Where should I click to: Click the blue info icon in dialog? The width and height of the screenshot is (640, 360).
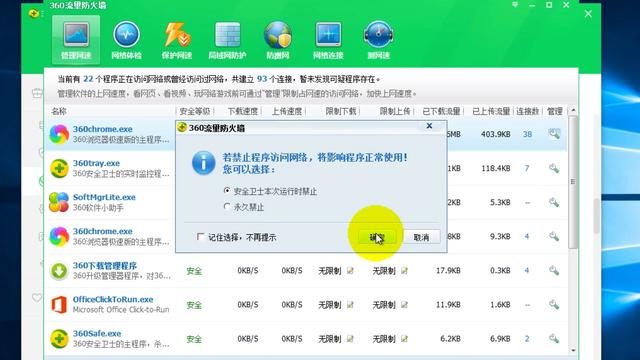tap(203, 163)
